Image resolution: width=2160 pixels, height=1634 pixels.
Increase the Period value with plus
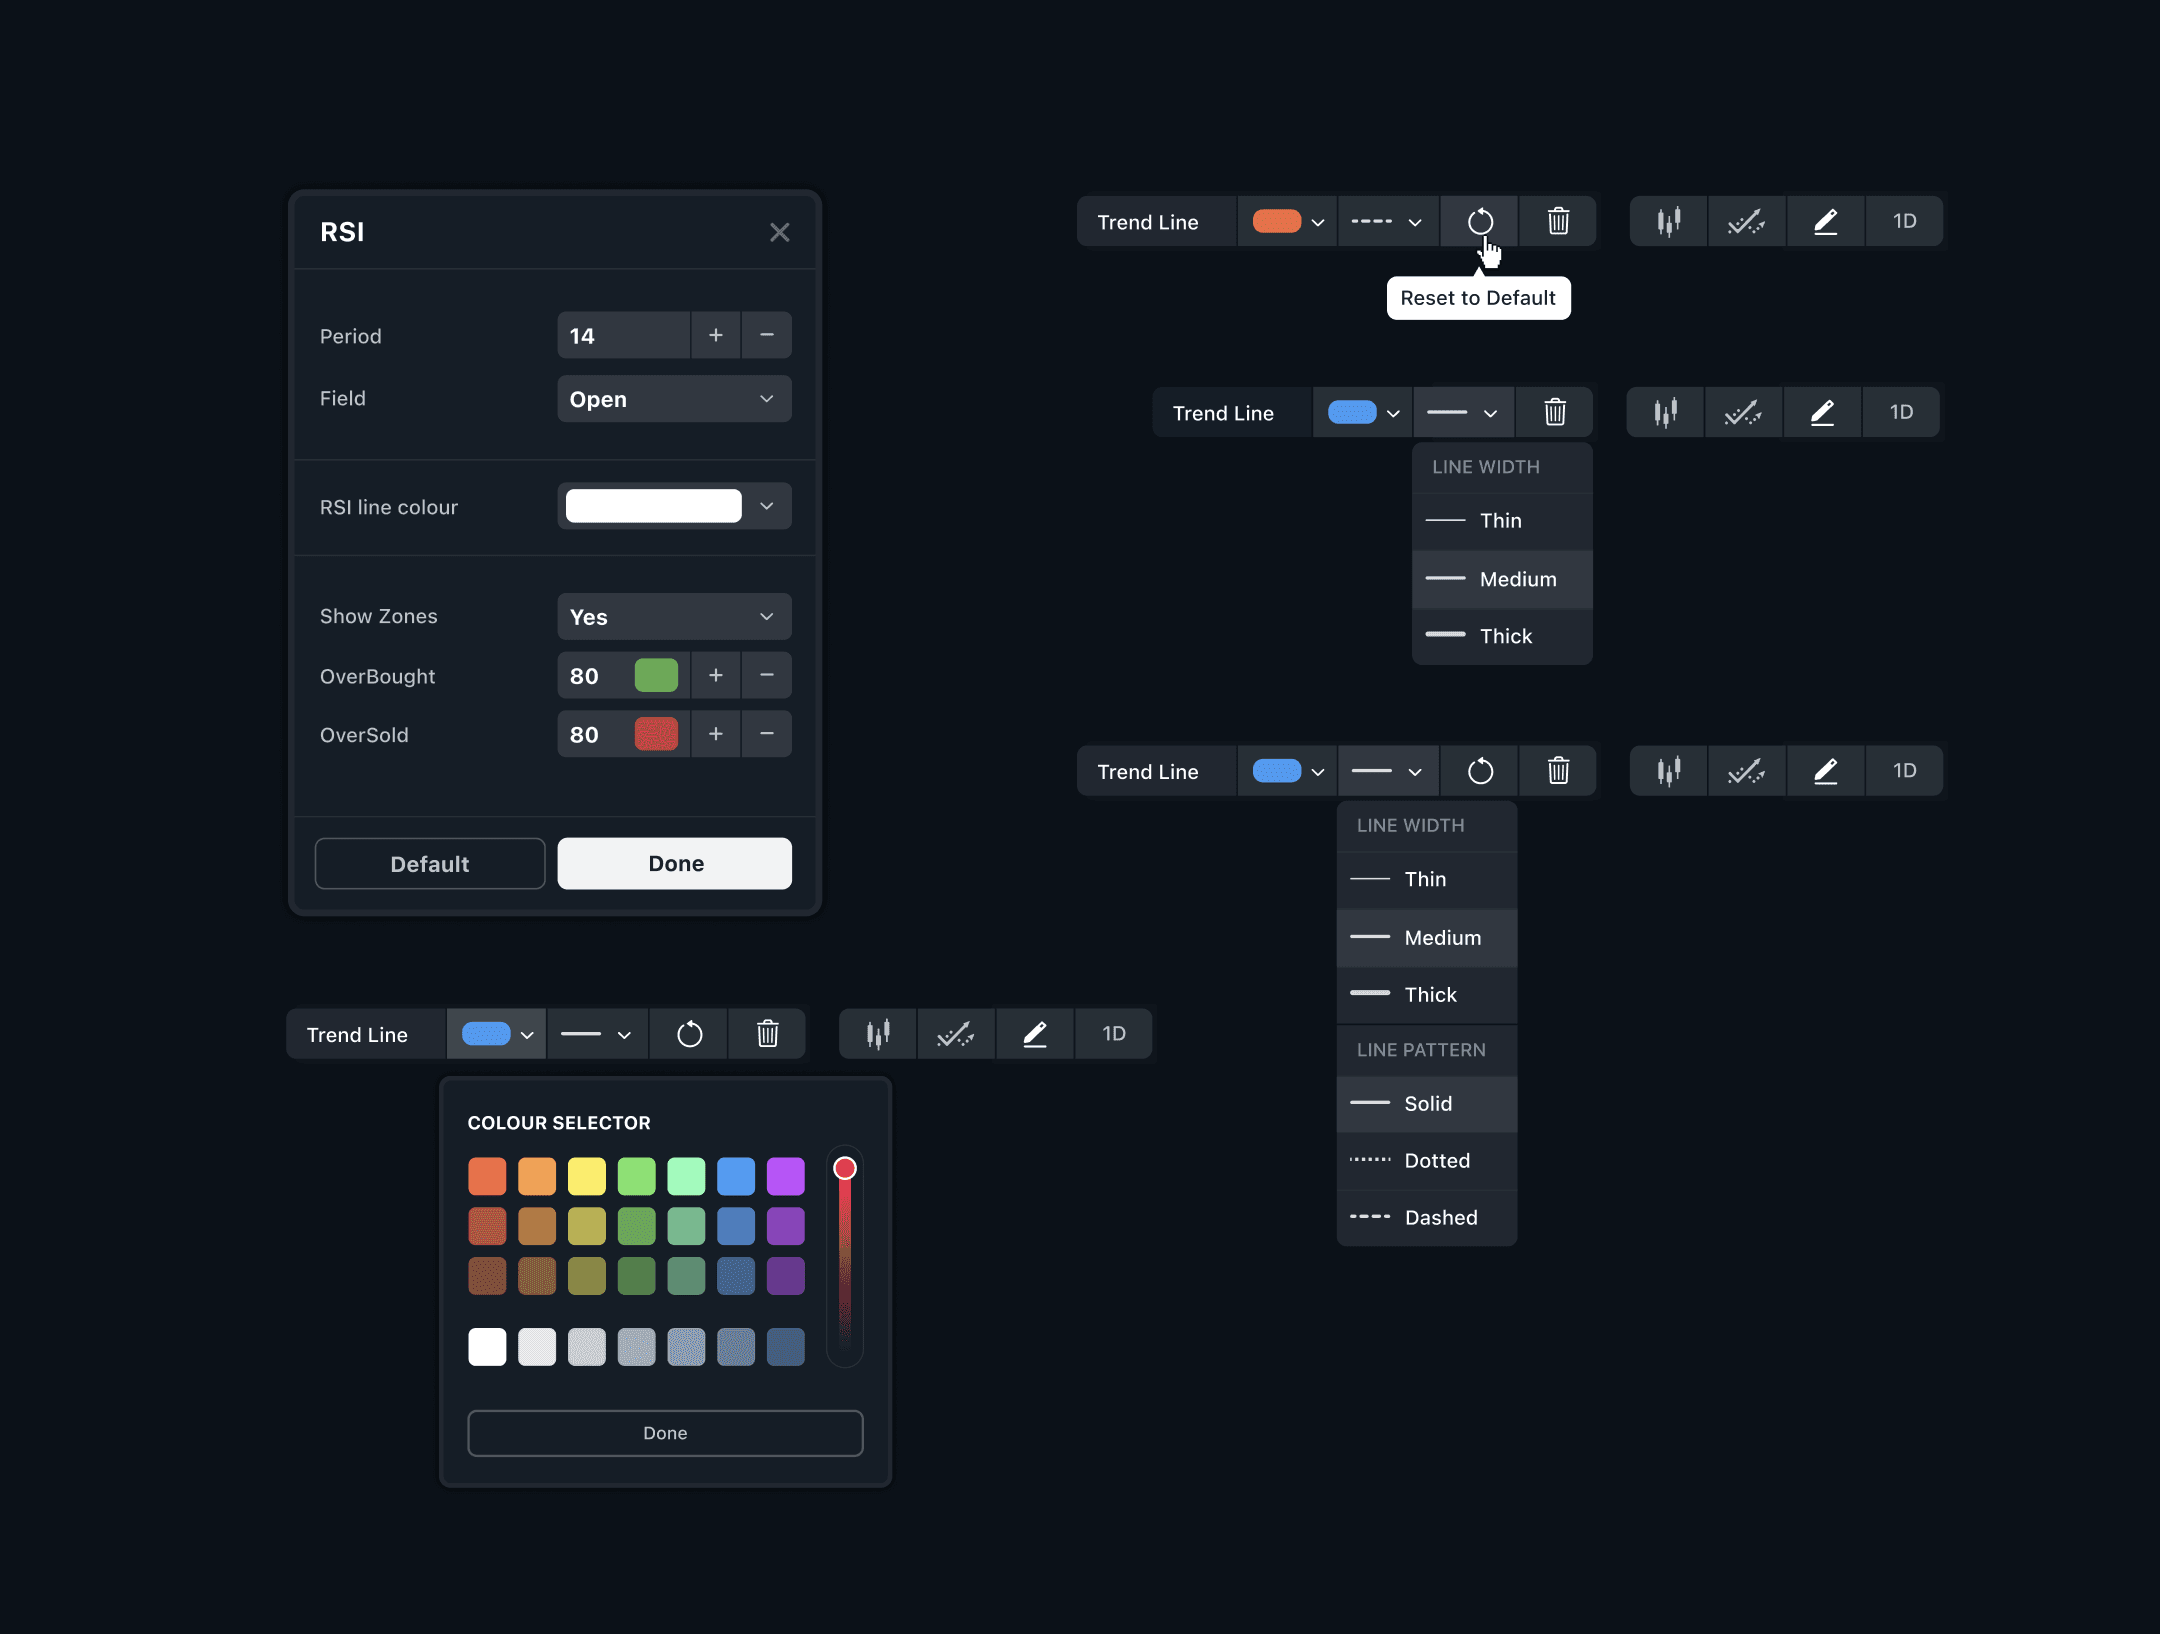click(x=716, y=335)
